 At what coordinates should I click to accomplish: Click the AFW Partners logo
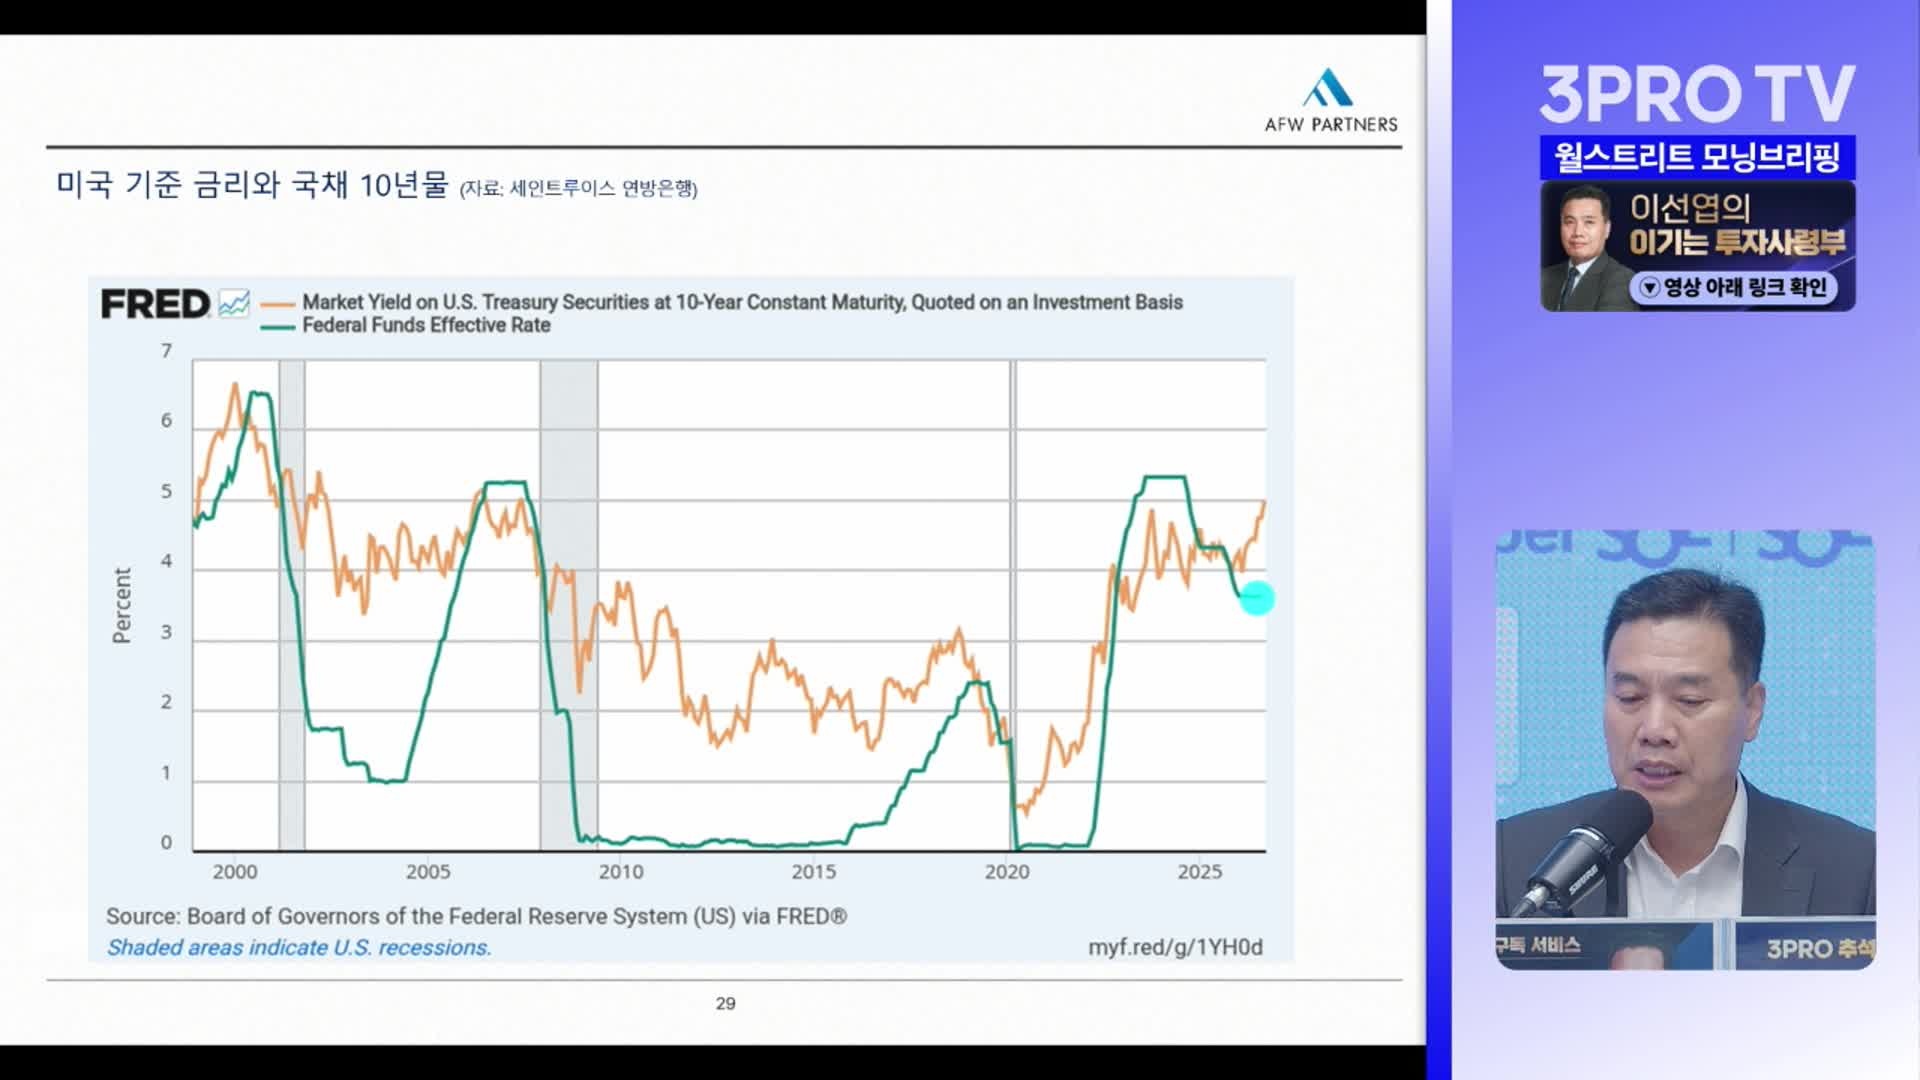click(1330, 100)
